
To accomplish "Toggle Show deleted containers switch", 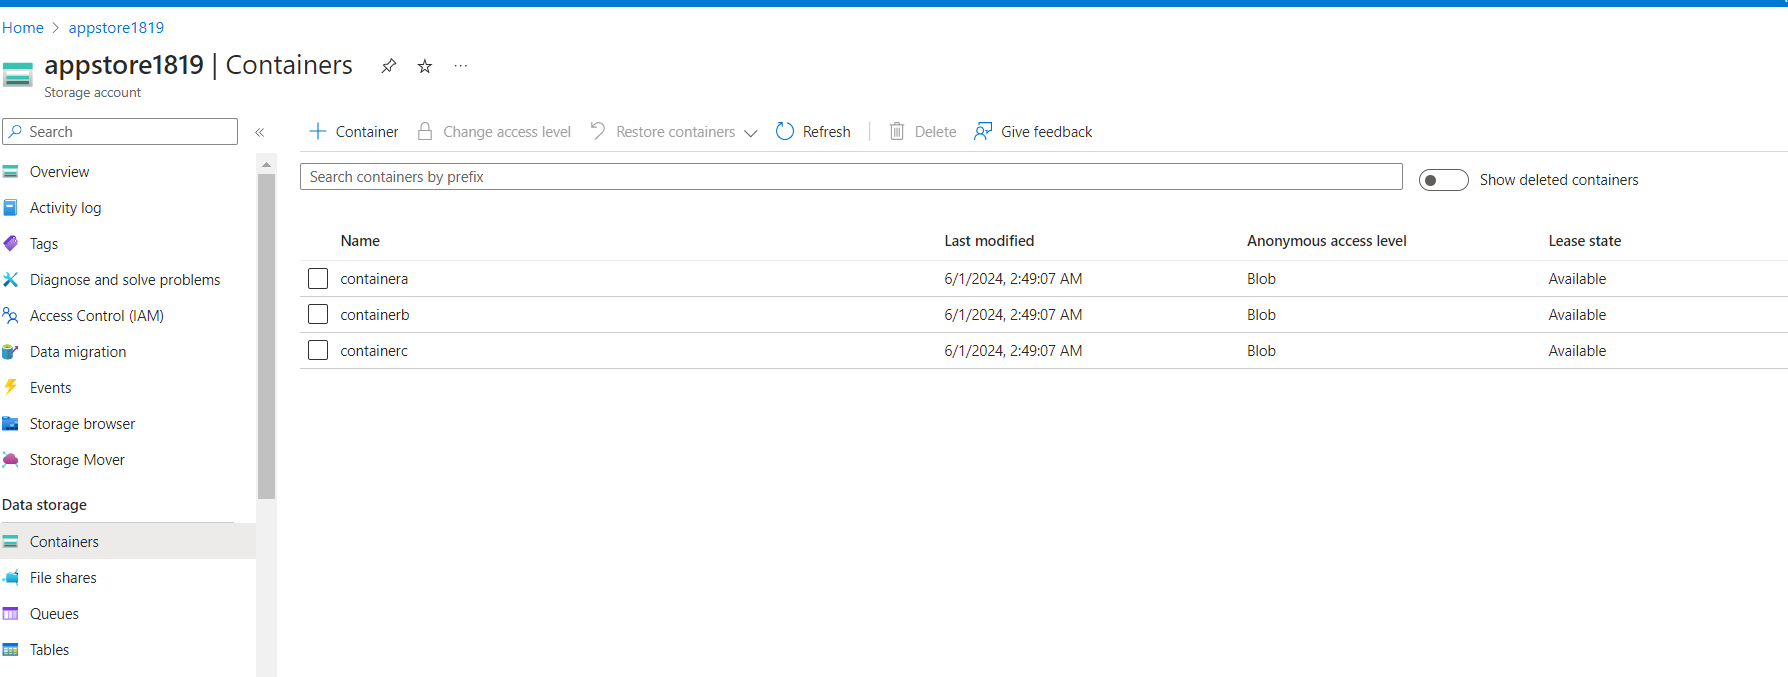I will [x=1443, y=180].
